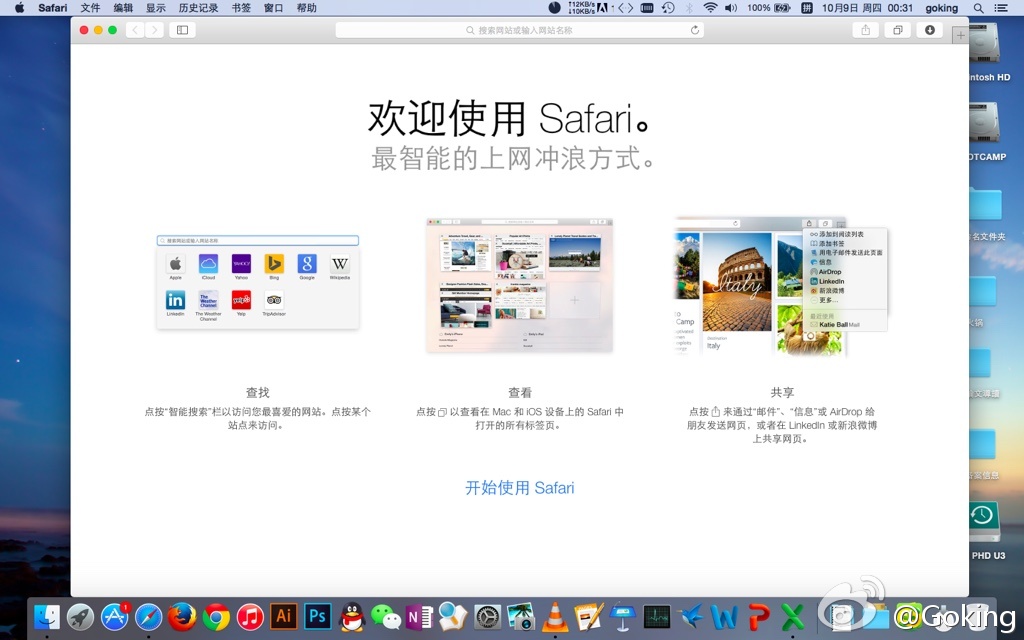Open WeChat from the Dock
The height and width of the screenshot is (640, 1024).
pyautogui.click(x=386, y=617)
